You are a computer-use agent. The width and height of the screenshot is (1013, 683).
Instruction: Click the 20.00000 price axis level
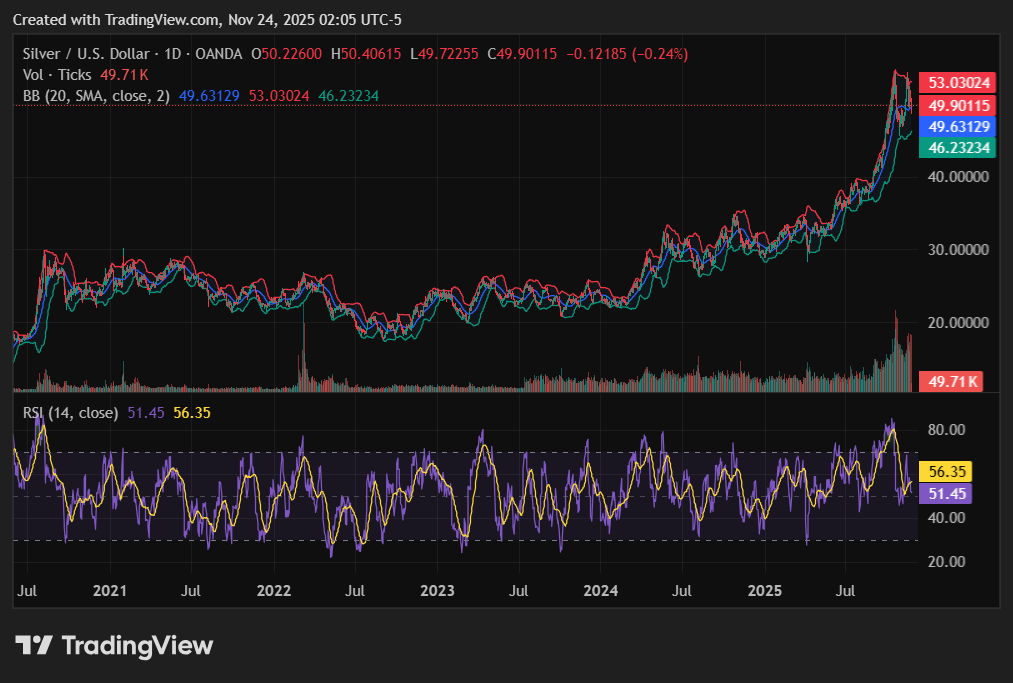tap(958, 323)
